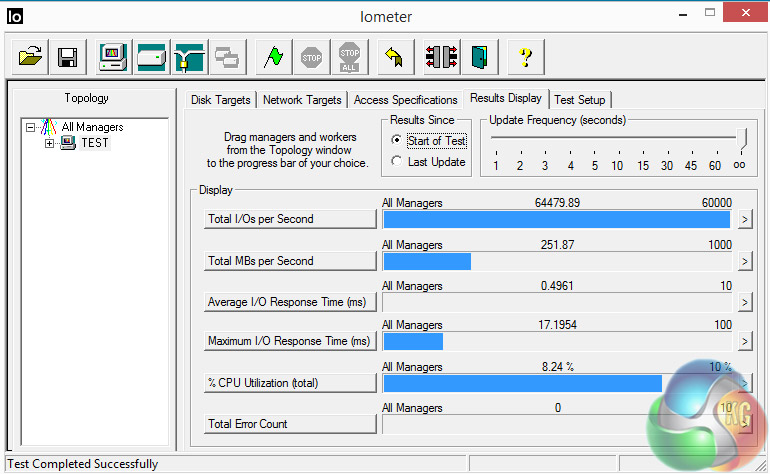Open arrow next to Total MBs bar
Image resolution: width=770 pixels, height=474 pixels.
(x=744, y=261)
